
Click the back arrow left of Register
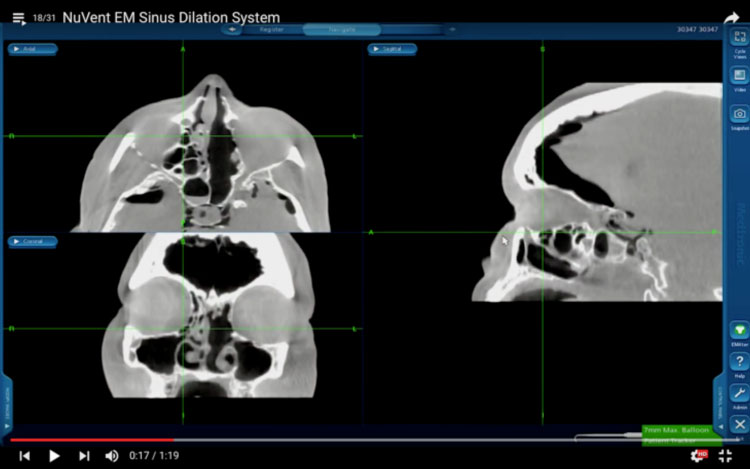232,30
